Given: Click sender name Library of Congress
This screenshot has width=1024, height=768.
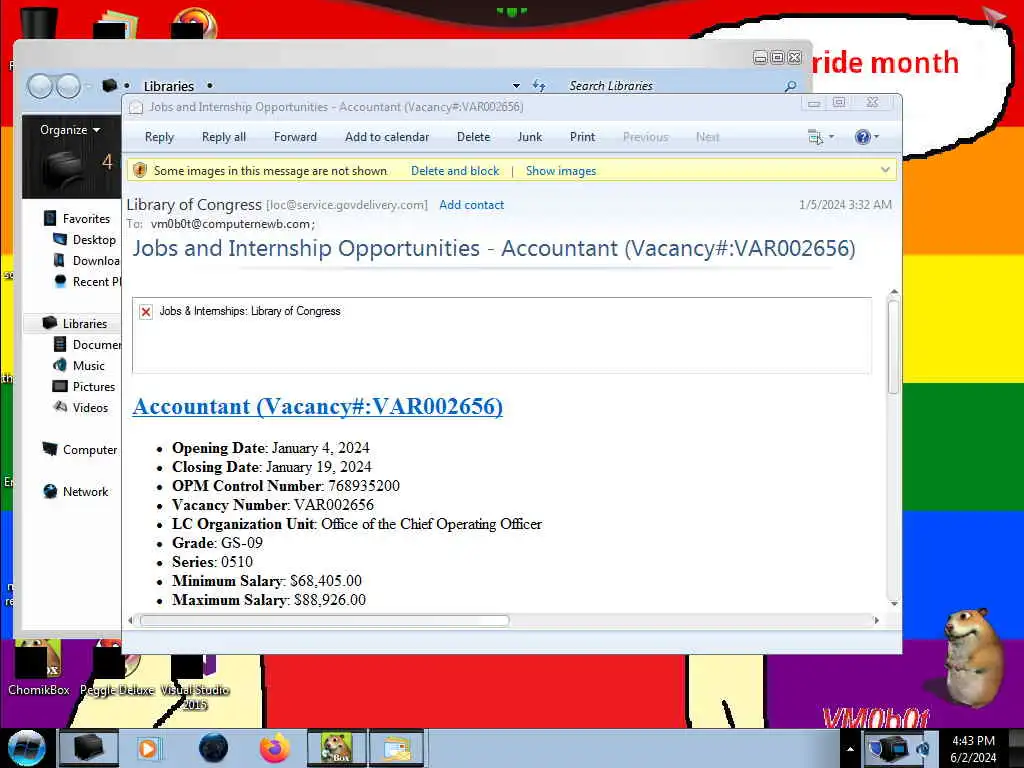Looking at the screenshot, I should [x=194, y=205].
